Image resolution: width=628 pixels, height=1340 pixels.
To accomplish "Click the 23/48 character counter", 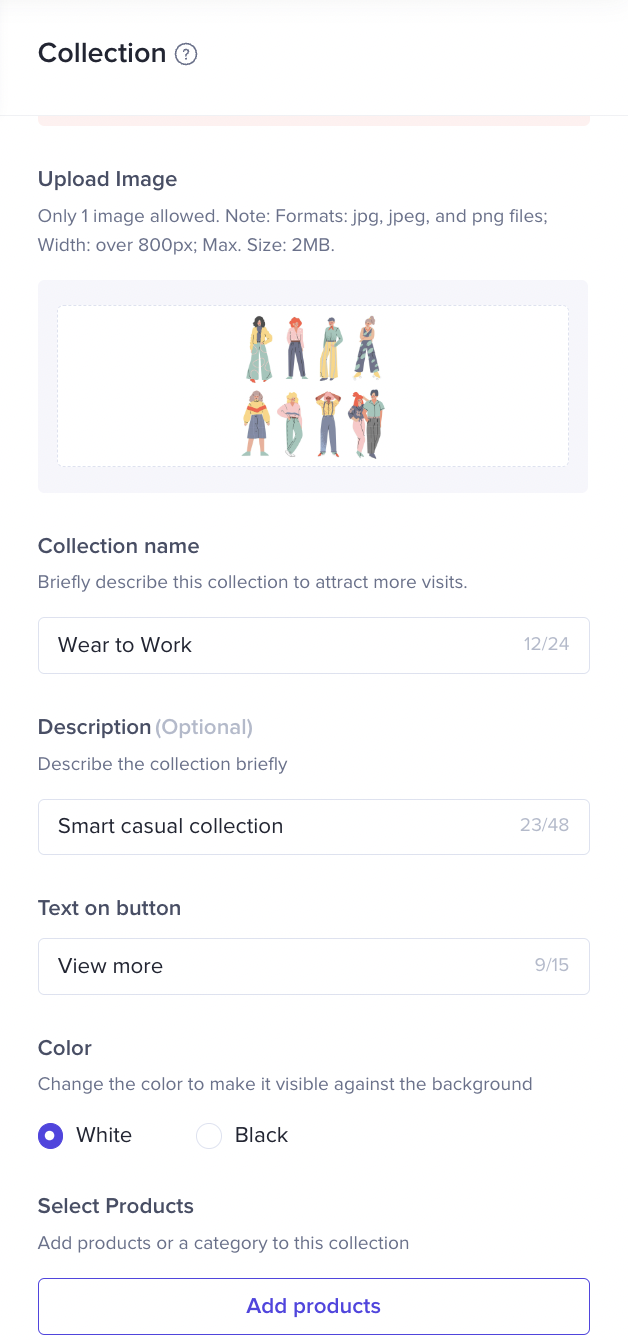I will 544,826.
